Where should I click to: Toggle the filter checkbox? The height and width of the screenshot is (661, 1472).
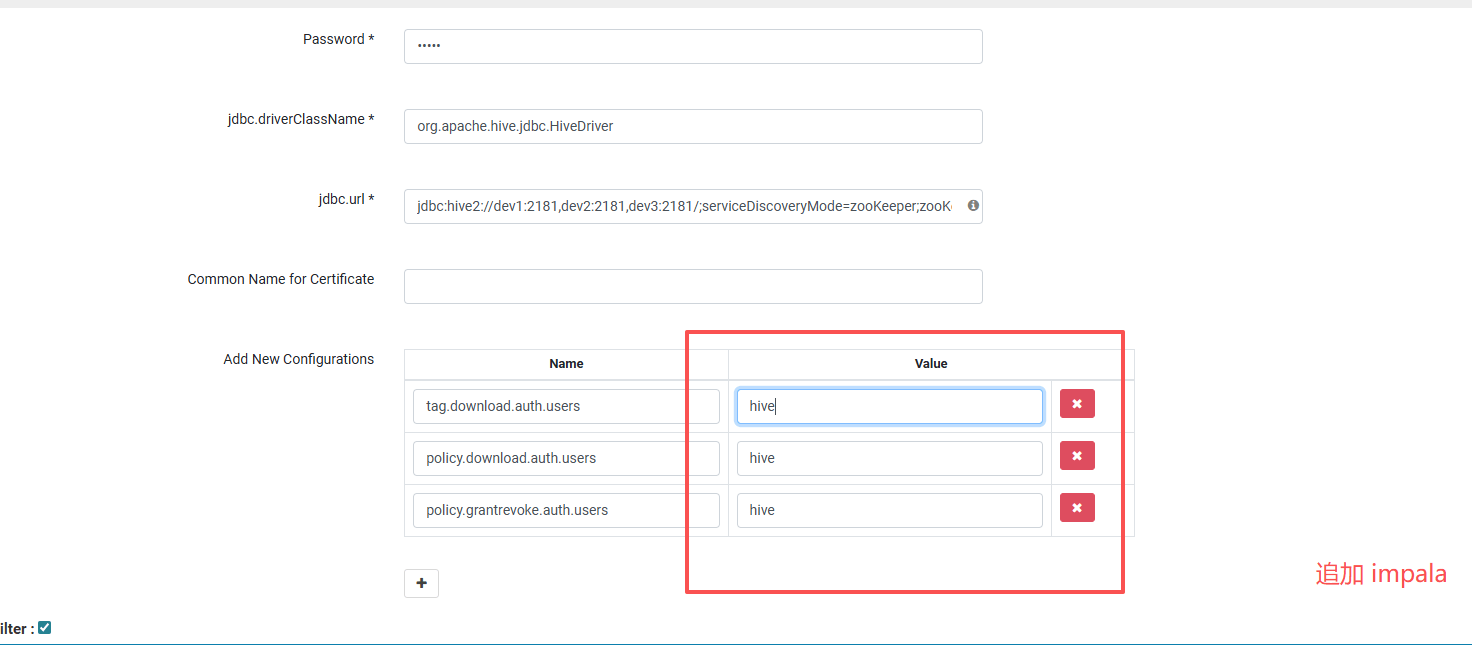click(44, 628)
